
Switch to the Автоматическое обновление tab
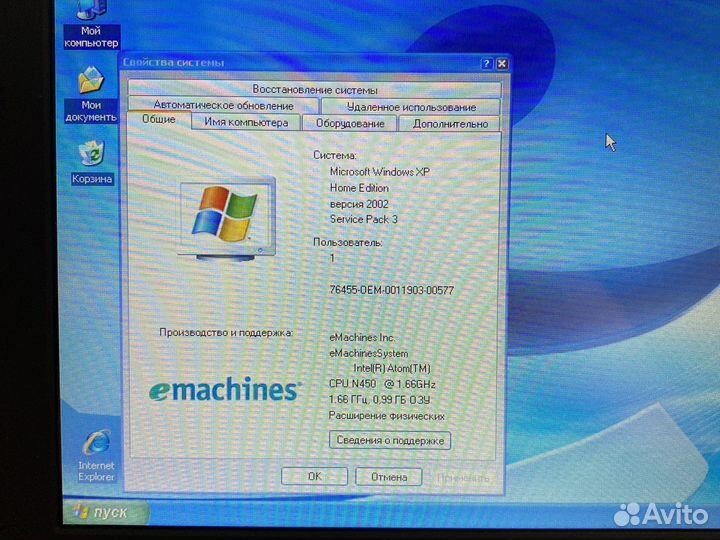[223, 106]
